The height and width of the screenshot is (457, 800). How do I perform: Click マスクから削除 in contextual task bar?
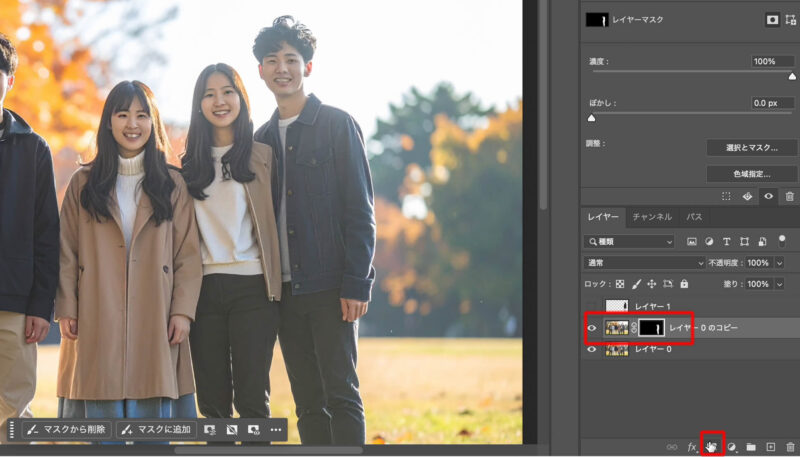click(x=67, y=429)
